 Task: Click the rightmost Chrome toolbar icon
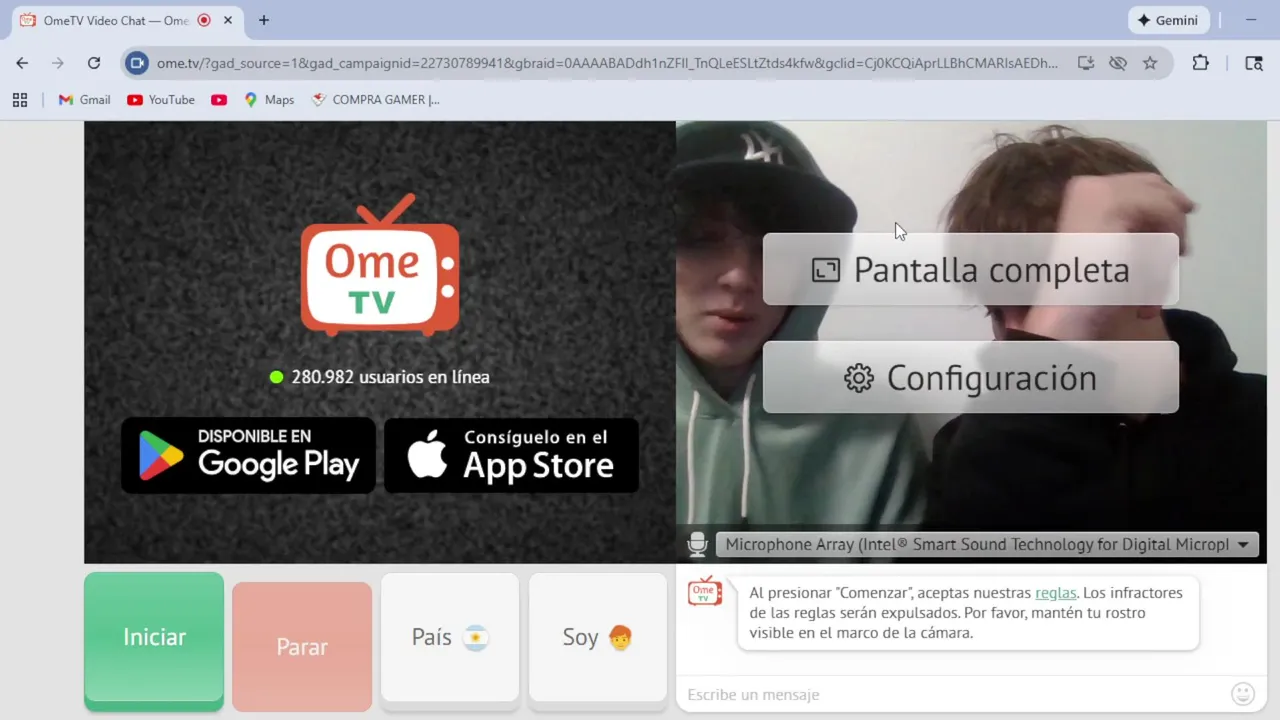[x=1254, y=63]
